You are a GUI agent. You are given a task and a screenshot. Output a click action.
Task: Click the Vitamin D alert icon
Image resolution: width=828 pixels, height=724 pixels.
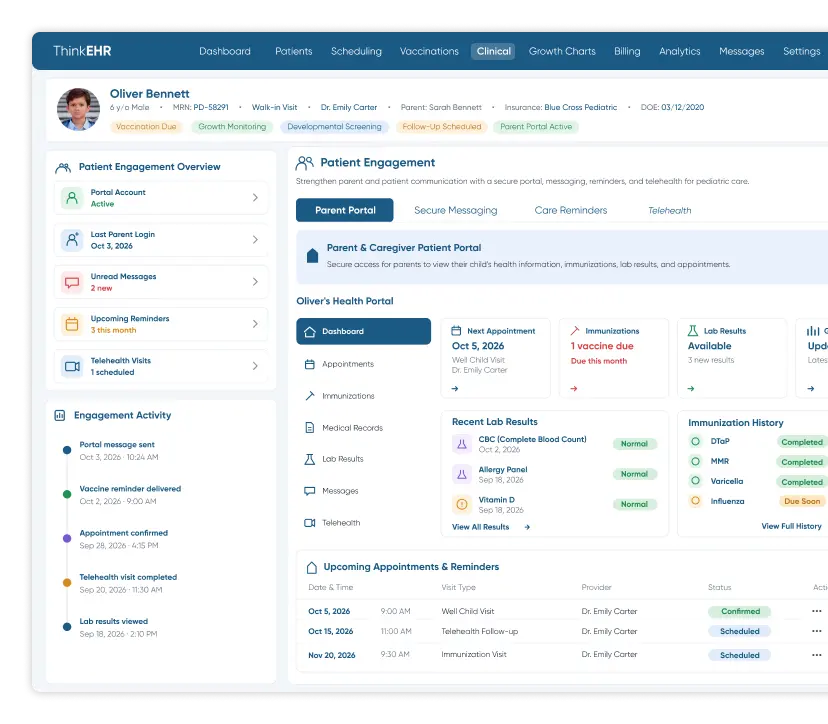(462, 504)
